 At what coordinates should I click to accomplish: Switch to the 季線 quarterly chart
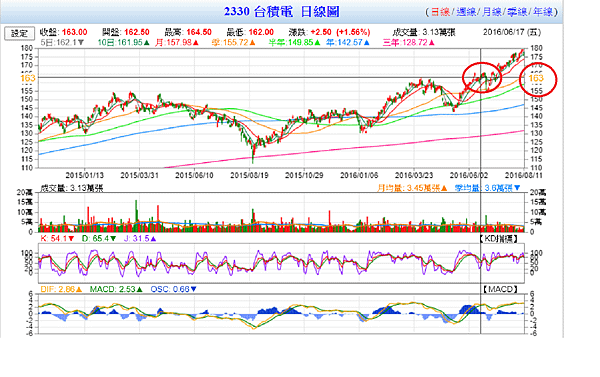[517, 12]
